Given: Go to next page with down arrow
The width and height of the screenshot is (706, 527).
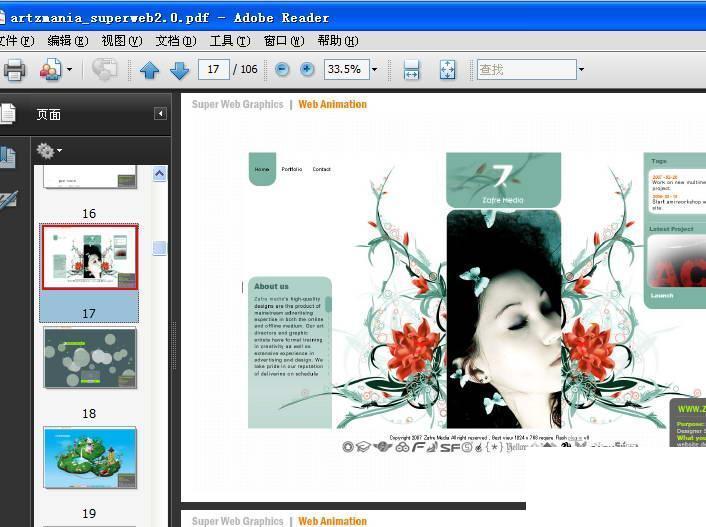Looking at the screenshot, I should (x=180, y=70).
